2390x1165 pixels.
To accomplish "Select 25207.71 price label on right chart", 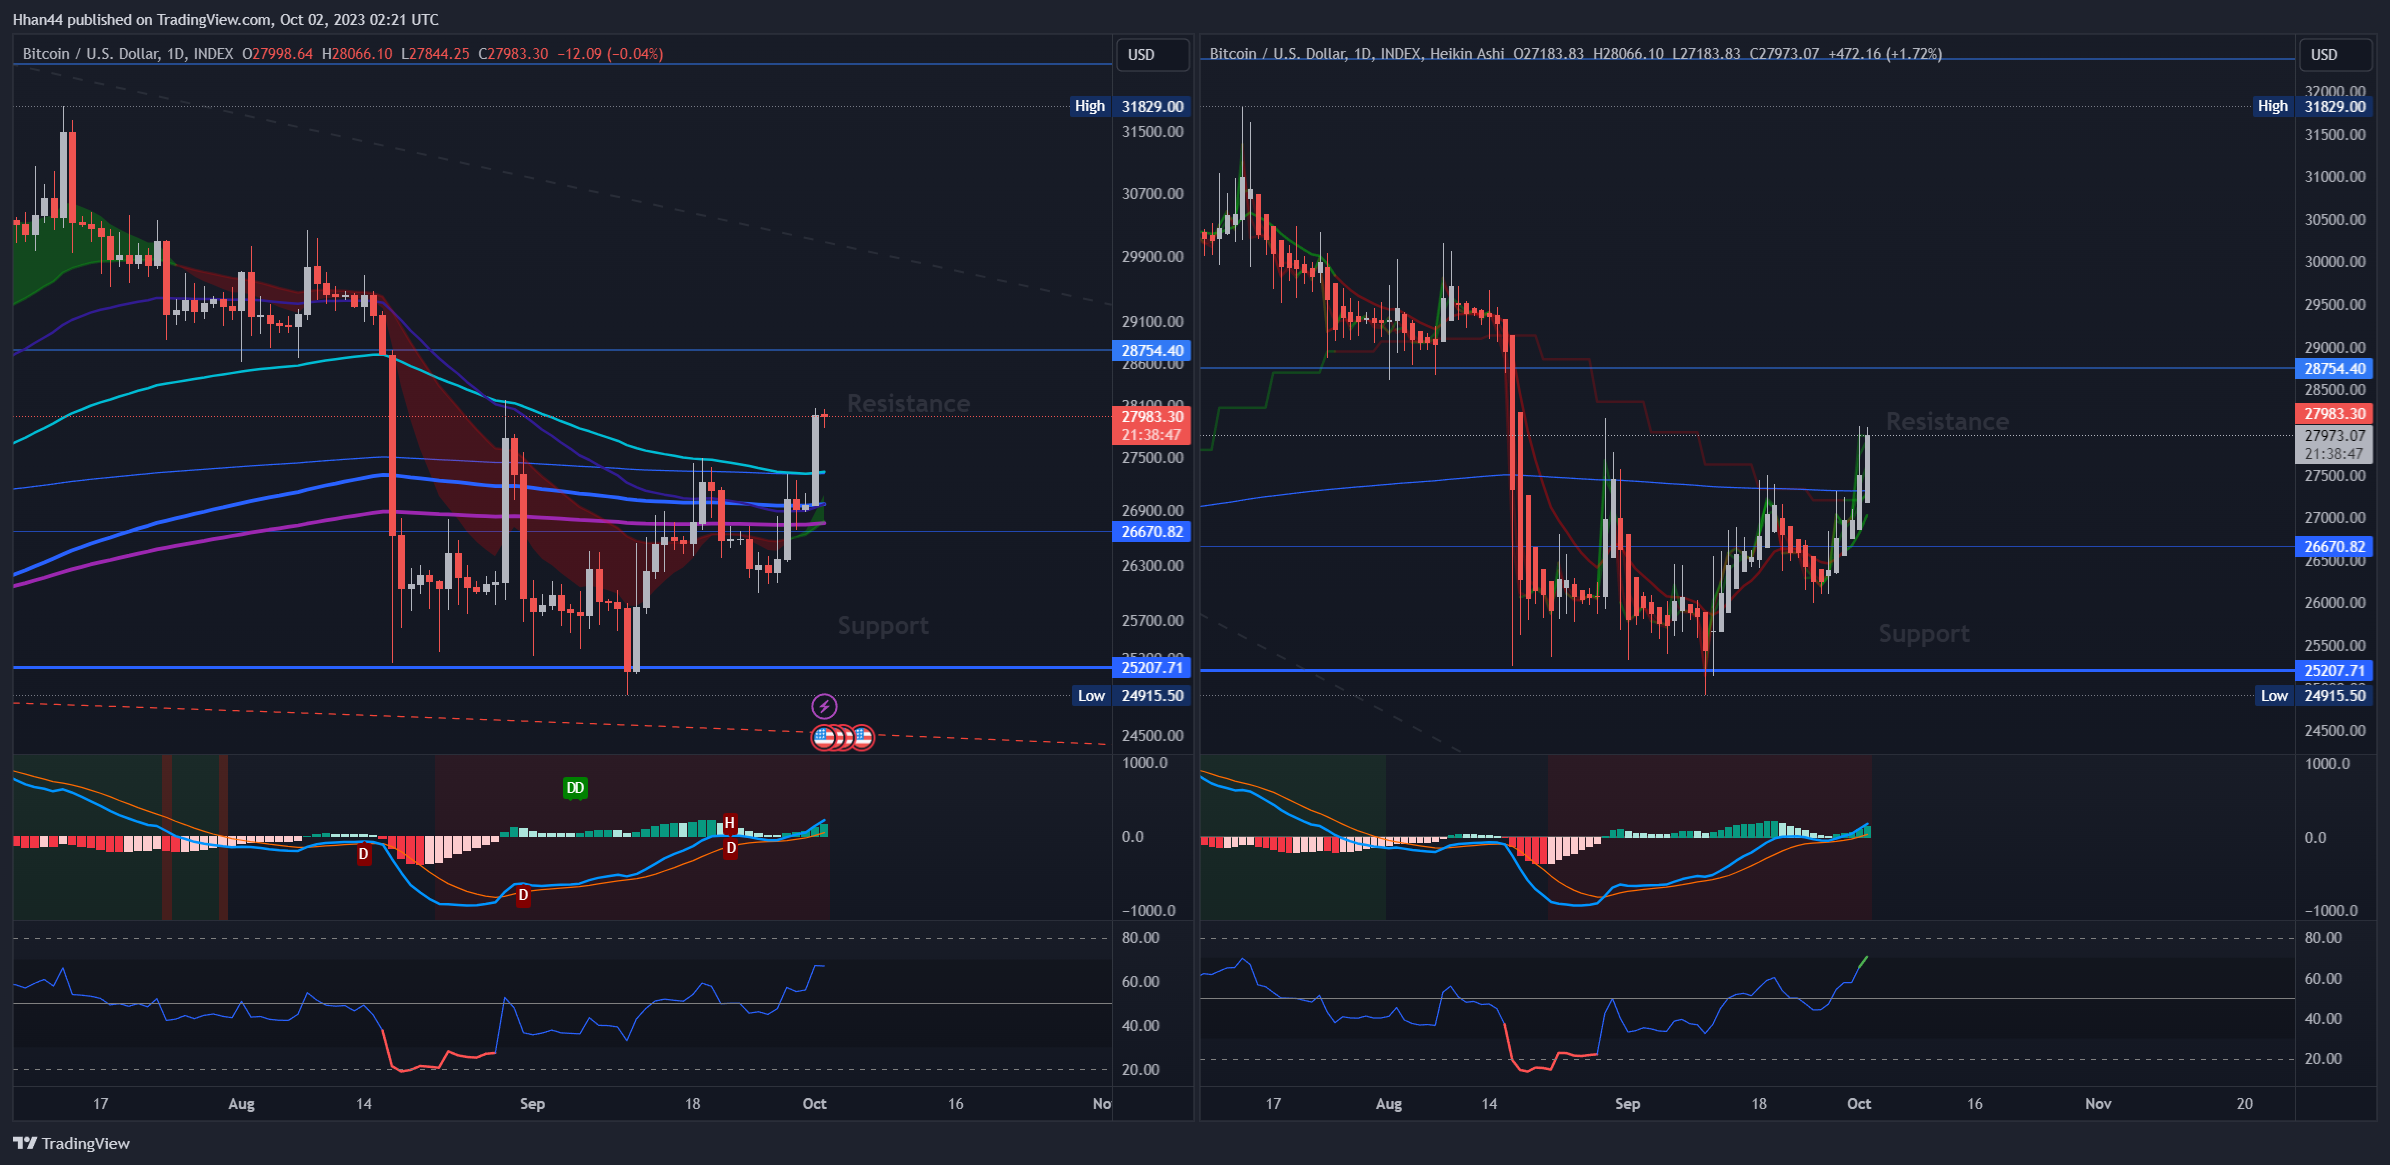I will 2334,670.
